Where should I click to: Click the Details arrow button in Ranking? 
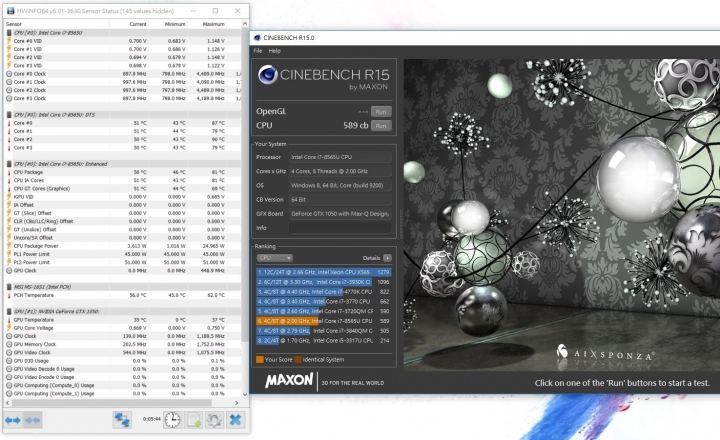(388, 258)
